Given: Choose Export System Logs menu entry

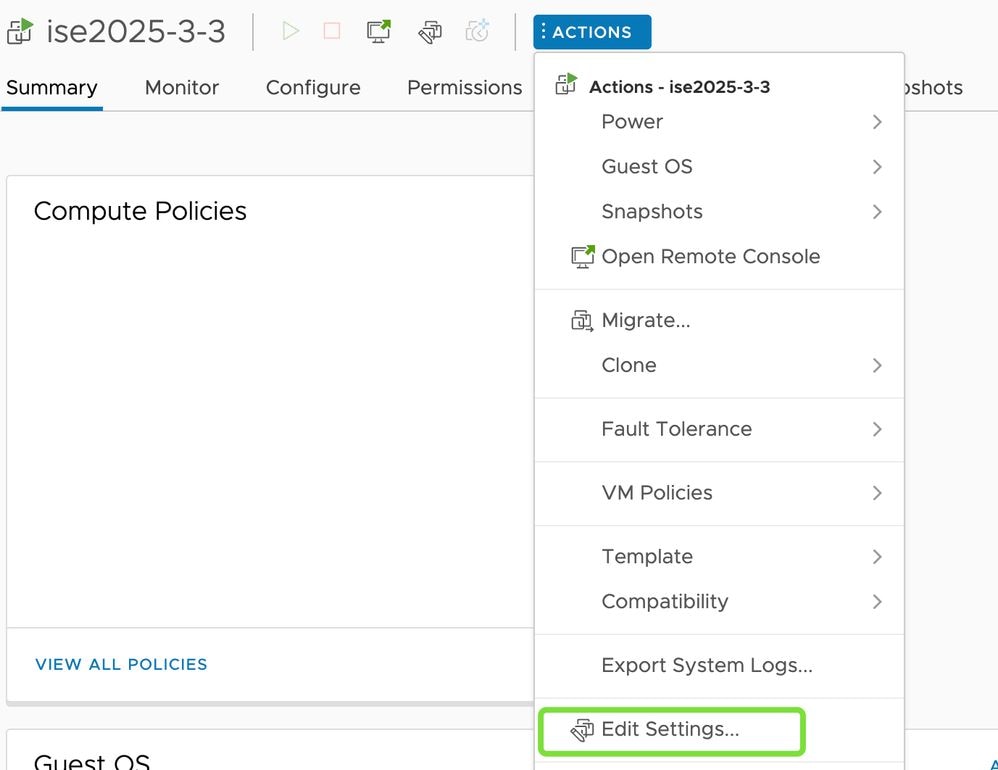Looking at the screenshot, I should pyautogui.click(x=706, y=666).
